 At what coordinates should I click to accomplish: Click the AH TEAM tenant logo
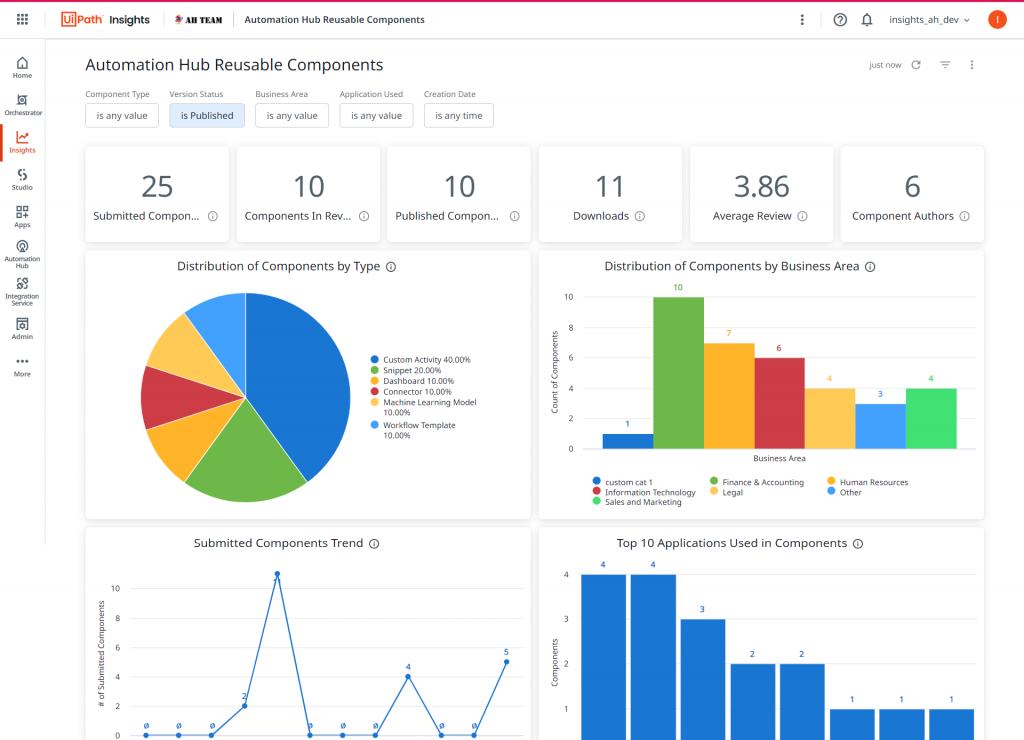point(198,20)
